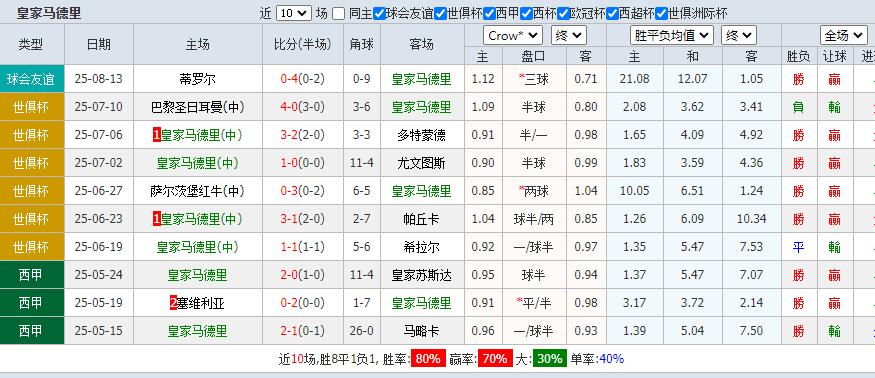875x378 pixels.
Task: Click the 日期 column header
Action: point(99,44)
